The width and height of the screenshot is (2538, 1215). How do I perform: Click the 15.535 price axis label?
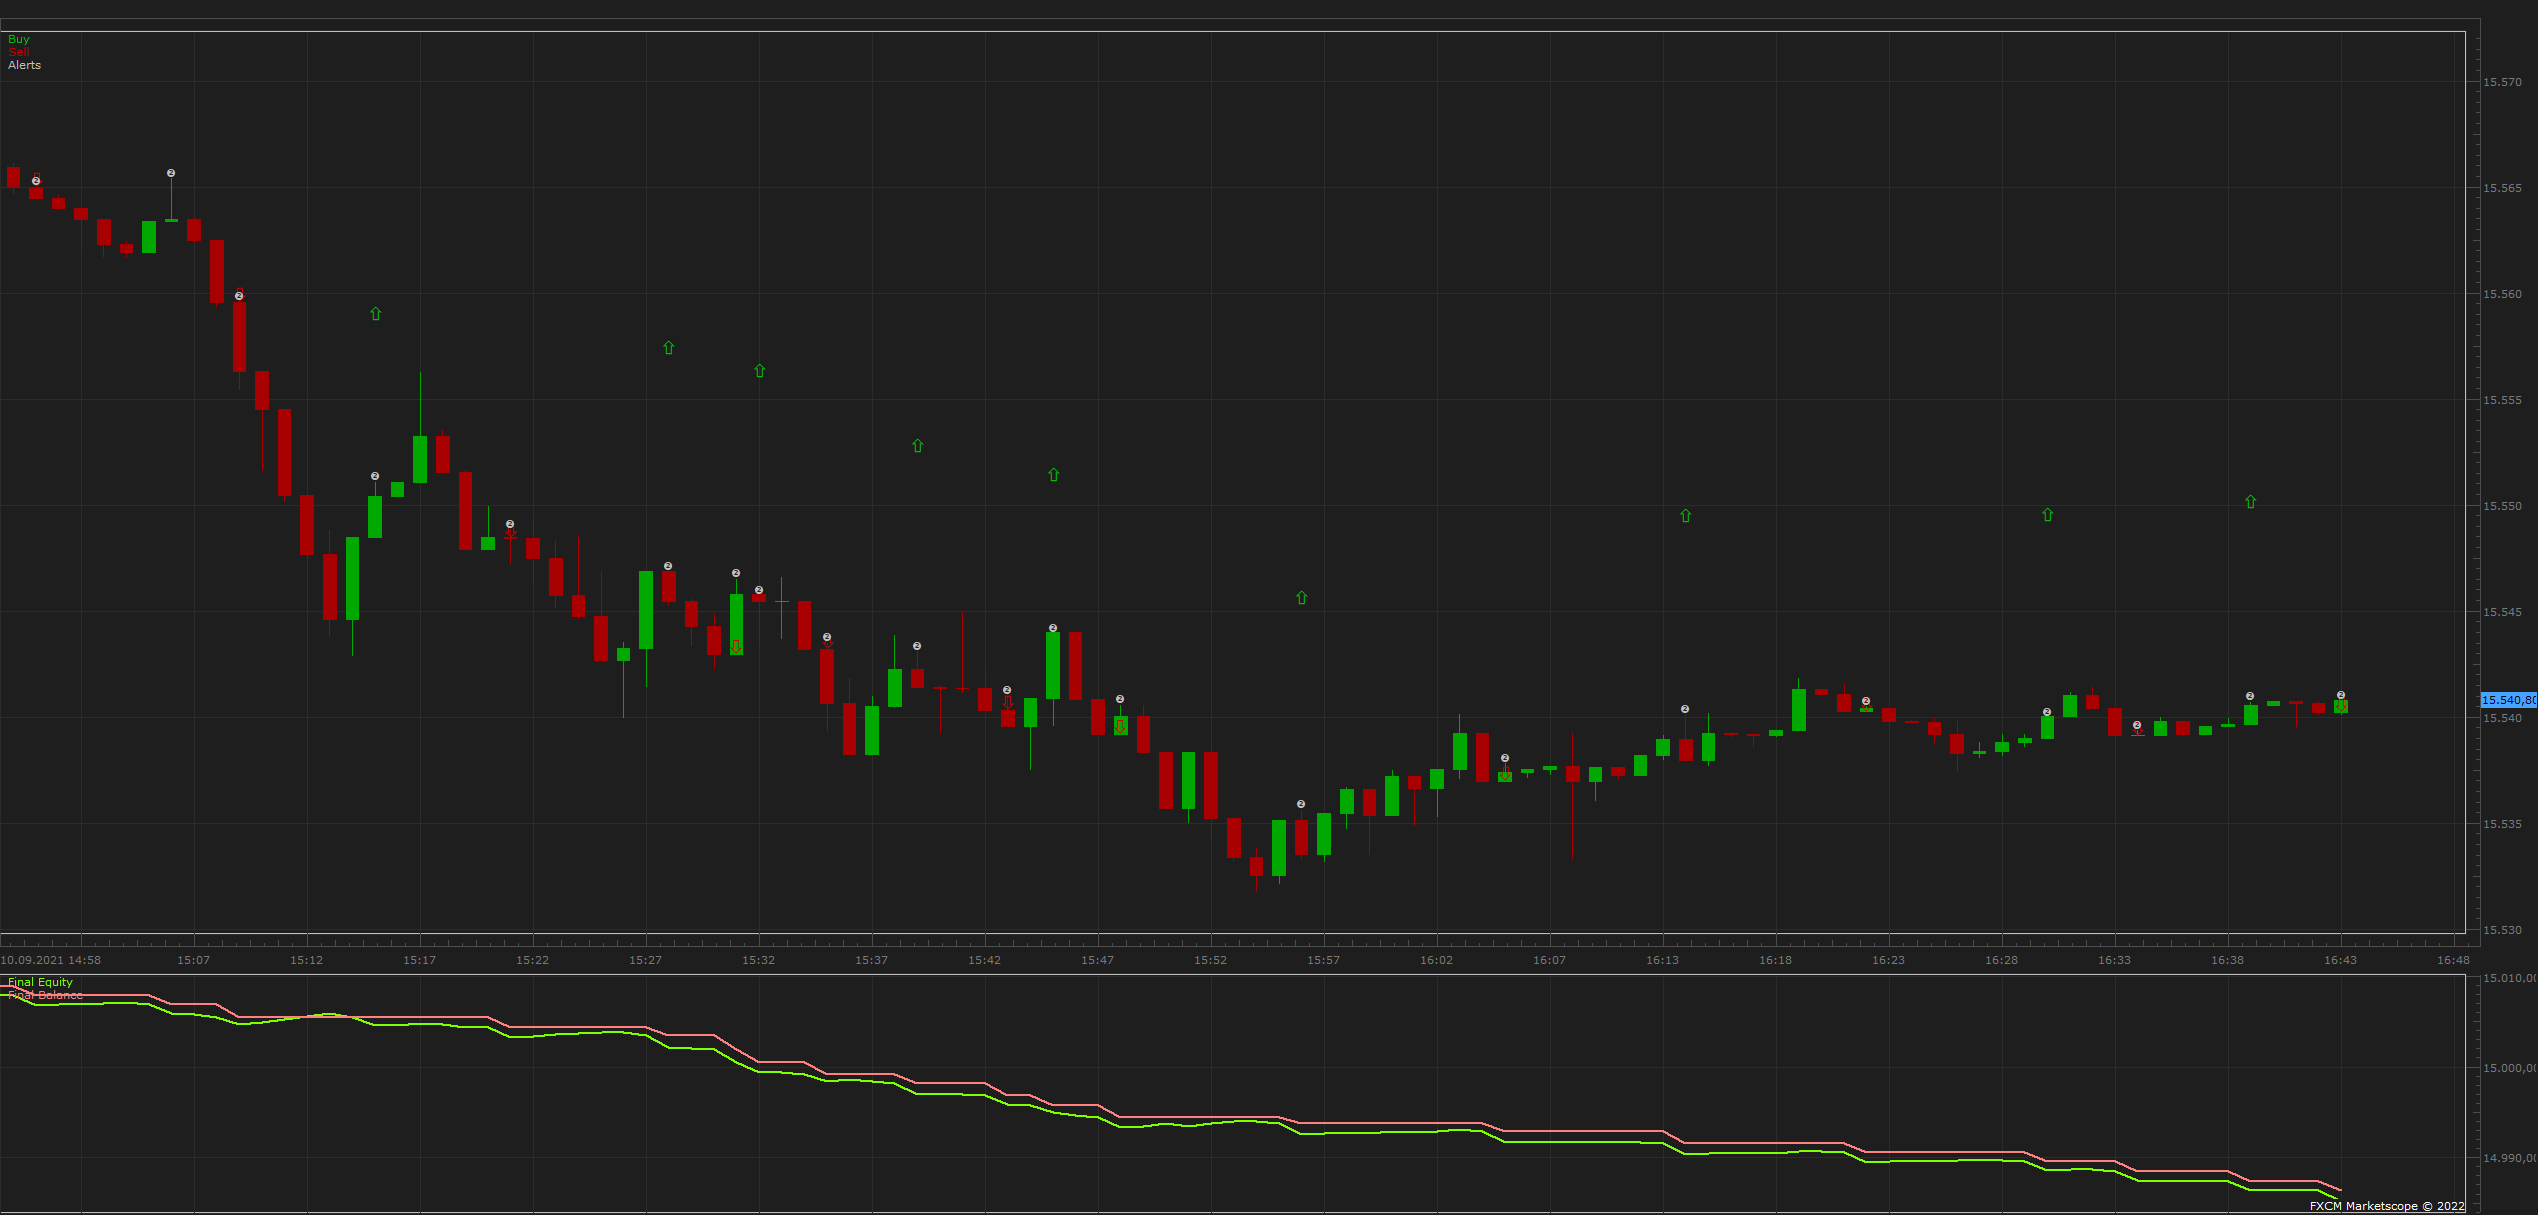pyautogui.click(x=2502, y=824)
